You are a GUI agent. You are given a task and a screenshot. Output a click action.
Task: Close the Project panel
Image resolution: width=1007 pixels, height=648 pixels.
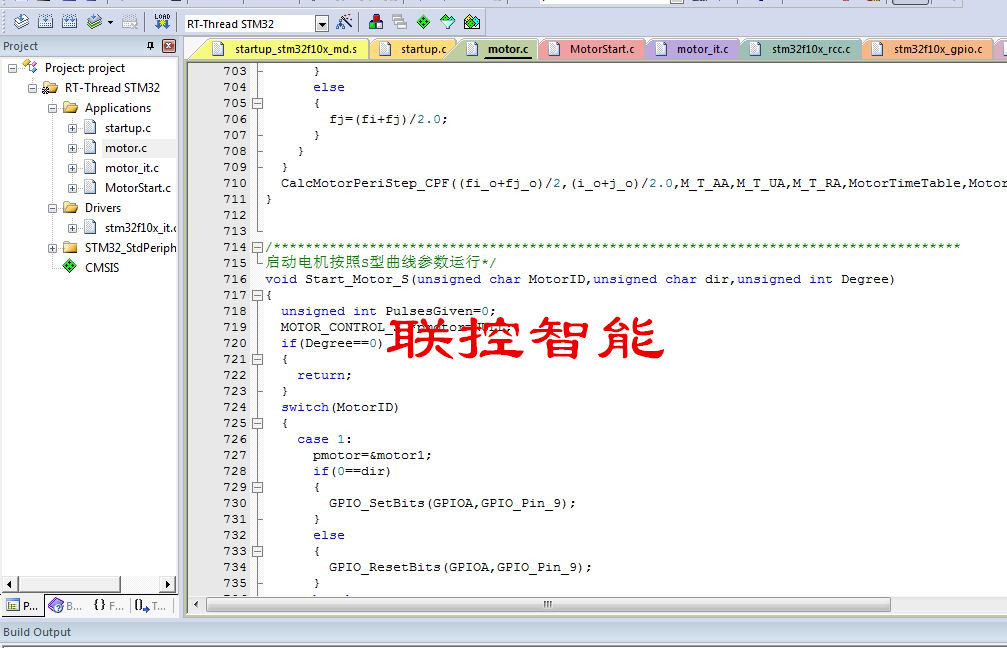coord(169,46)
